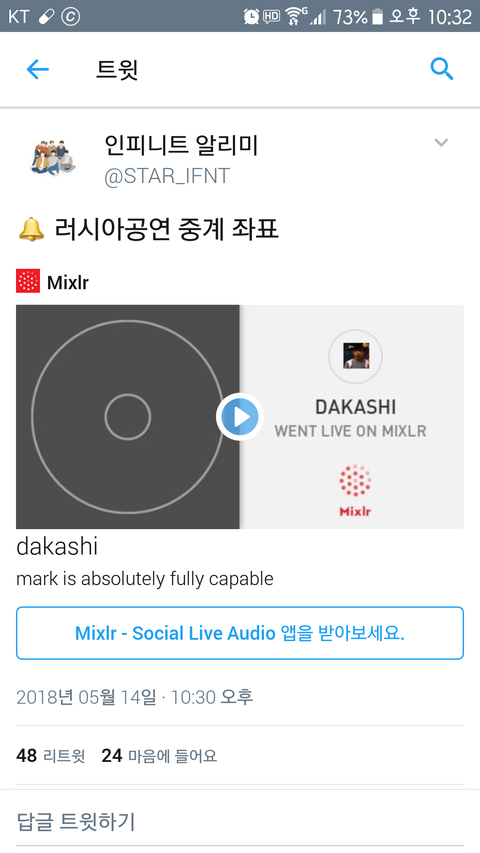Tap the alarm clock status icon
Image resolution: width=480 pixels, height=853 pixels.
click(251, 17)
